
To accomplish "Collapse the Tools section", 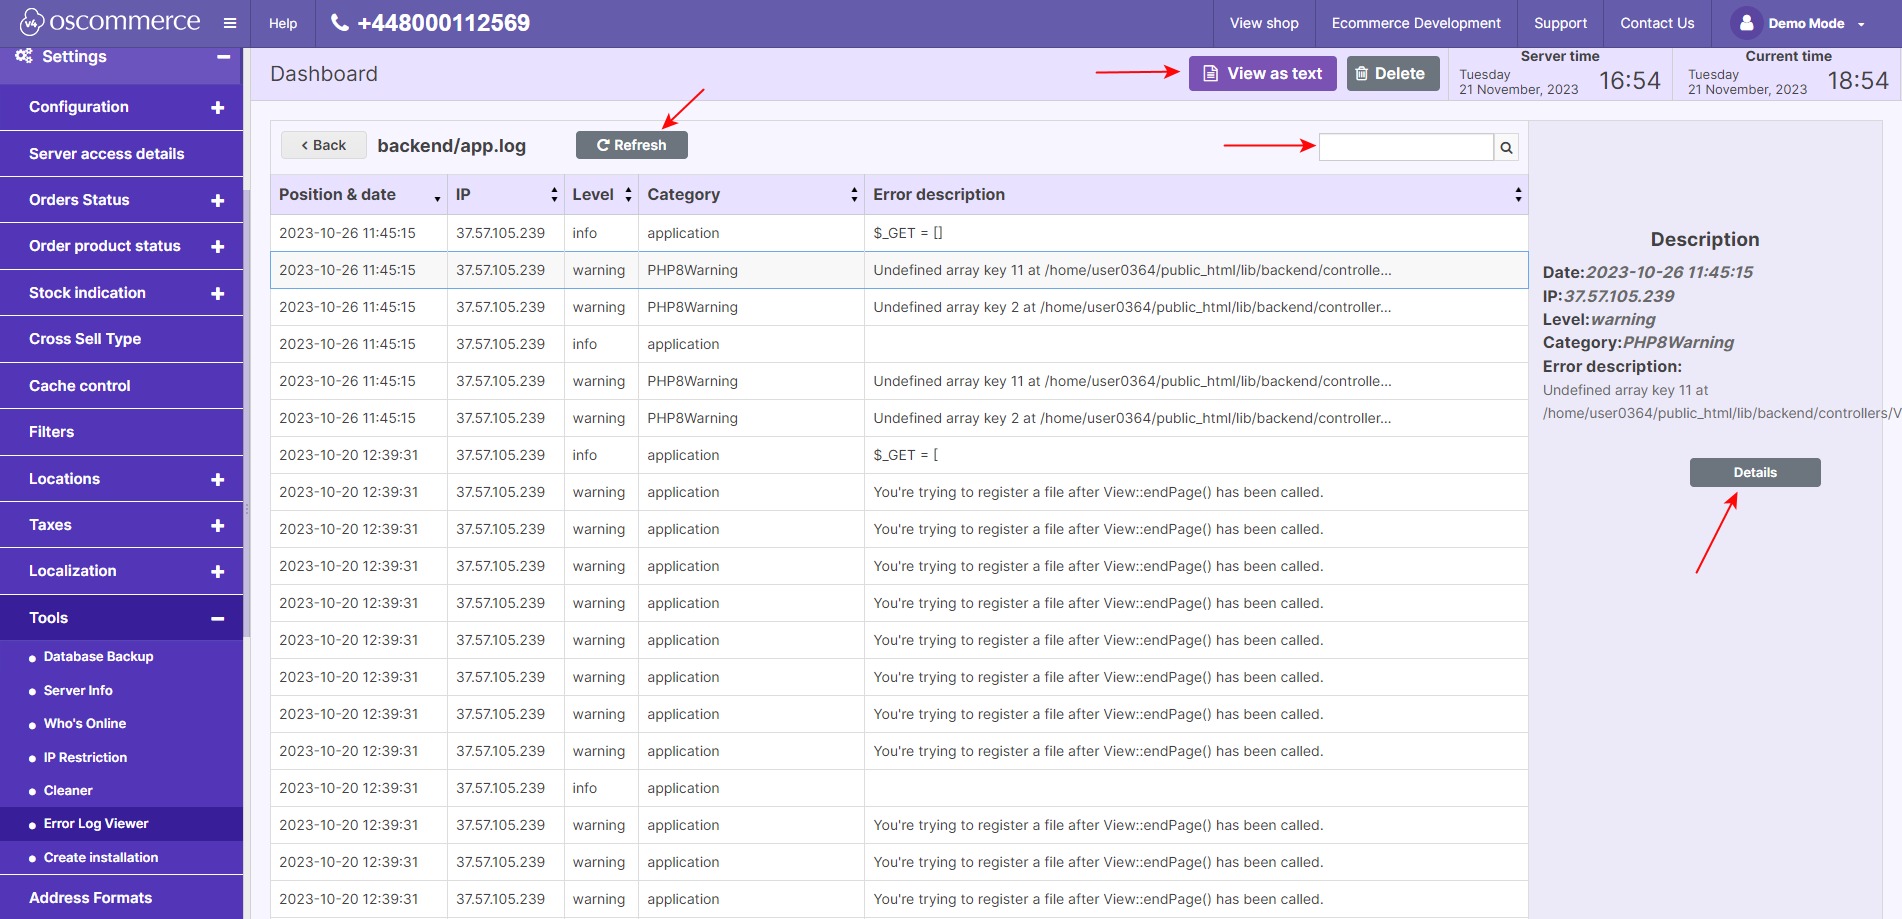I will tap(216, 618).
